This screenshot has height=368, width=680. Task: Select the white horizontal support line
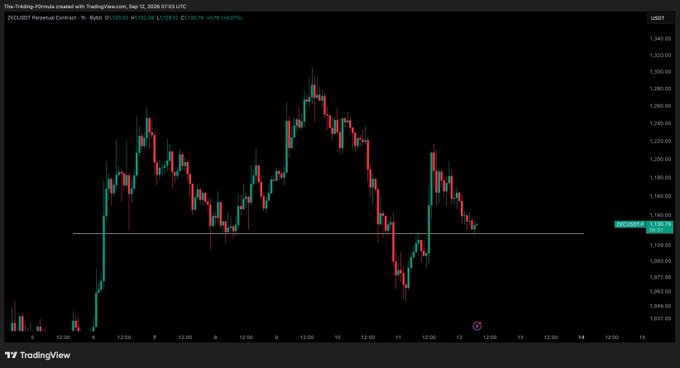(x=328, y=234)
